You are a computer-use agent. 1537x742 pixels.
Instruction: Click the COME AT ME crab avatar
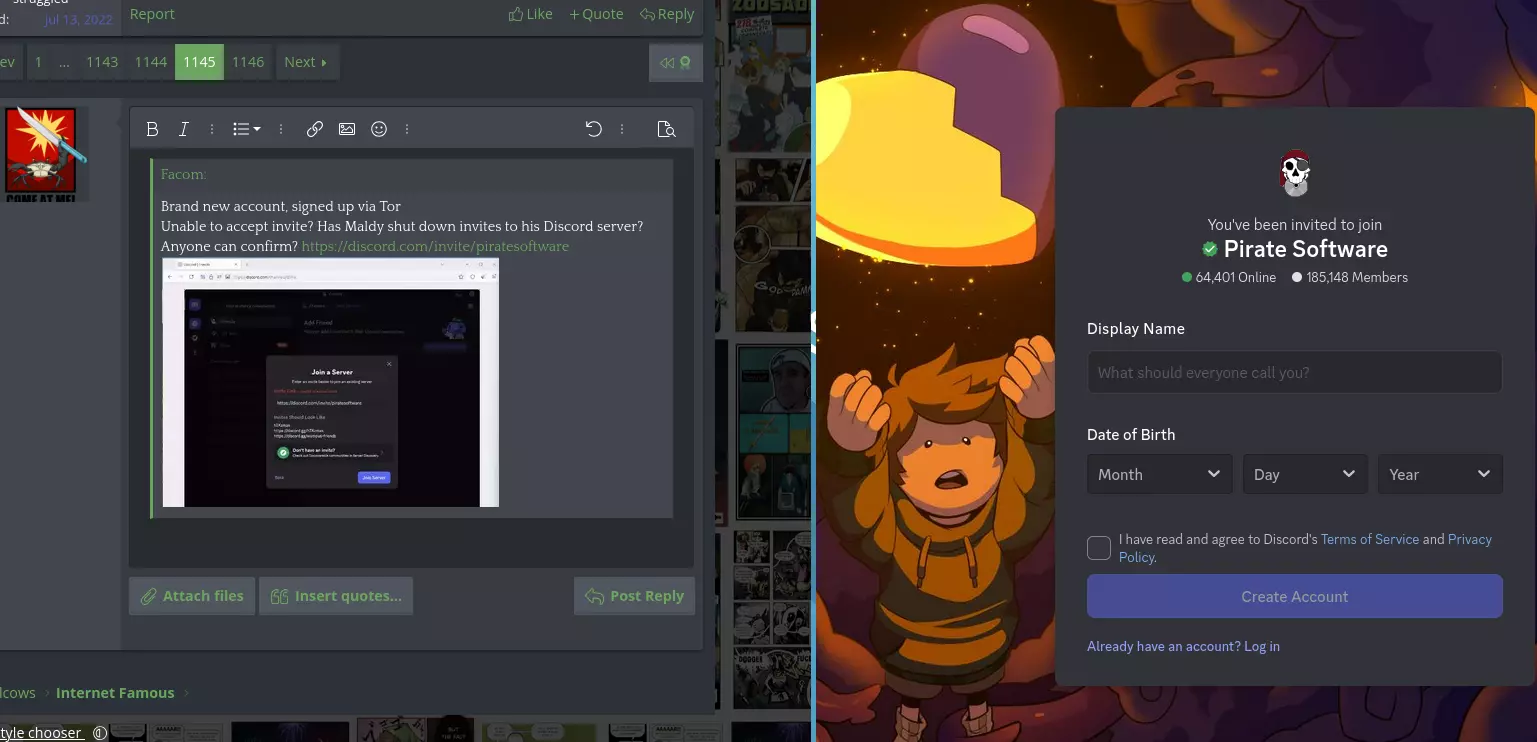(x=41, y=154)
